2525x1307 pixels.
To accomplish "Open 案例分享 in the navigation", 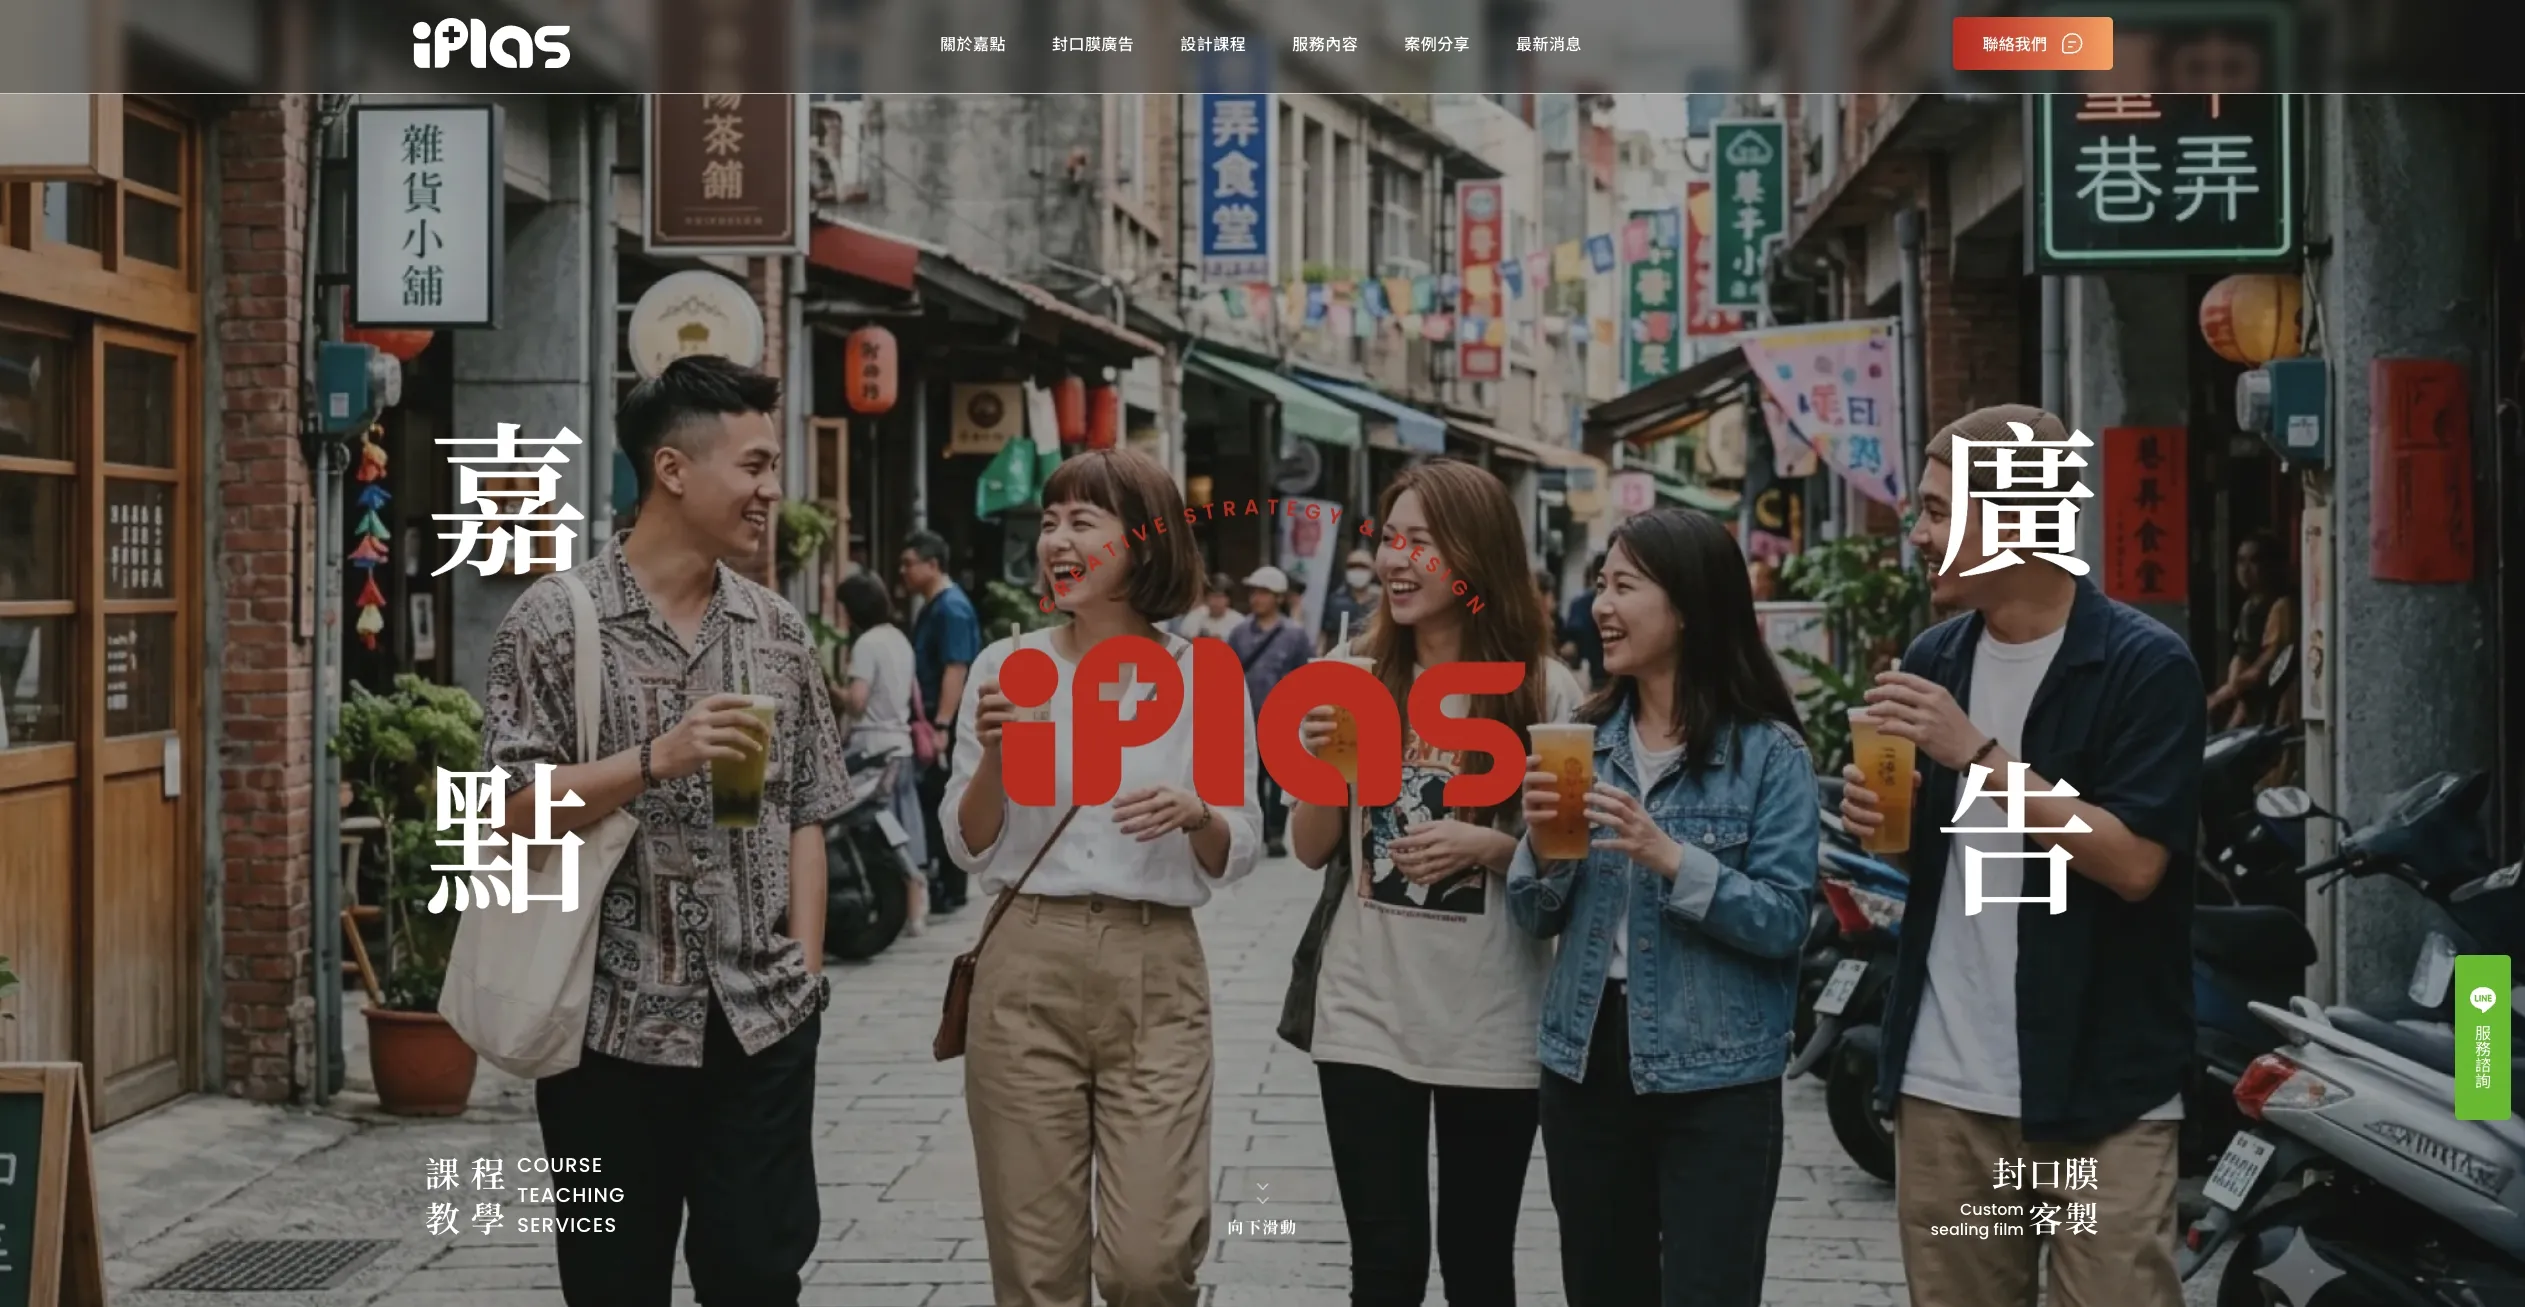I will (1436, 44).
